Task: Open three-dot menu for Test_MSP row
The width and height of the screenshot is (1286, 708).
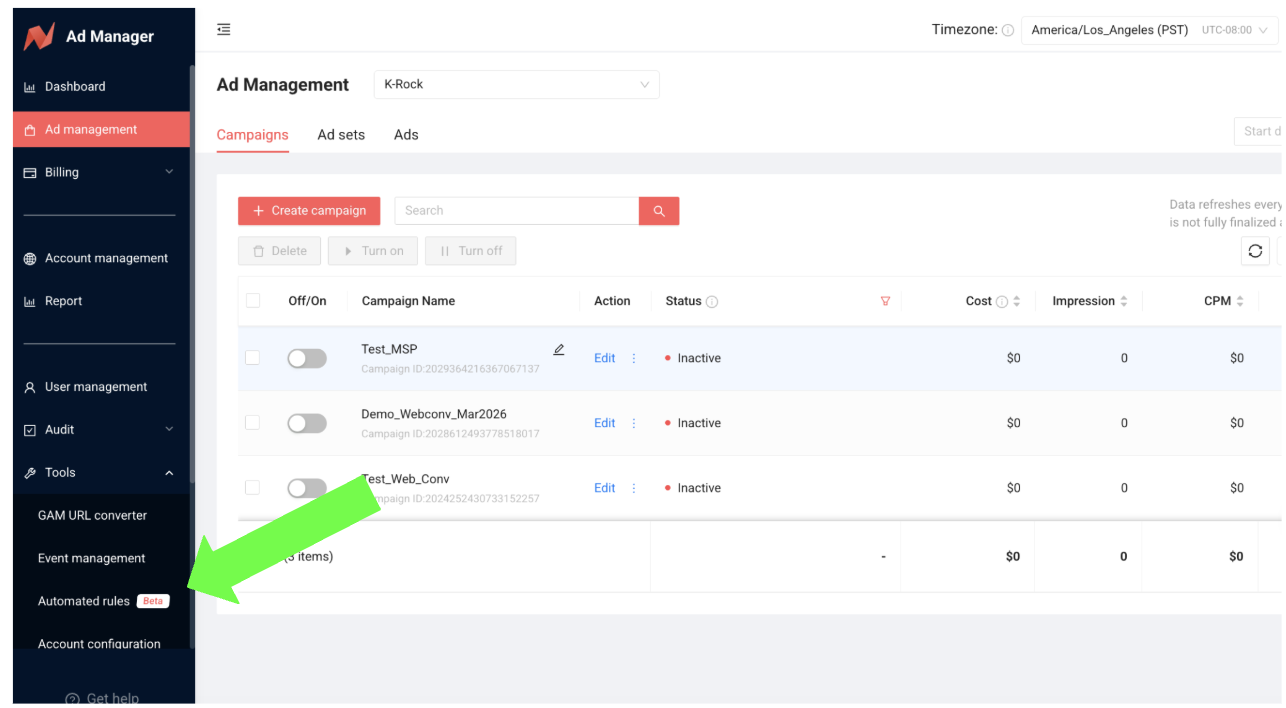Action: pos(634,358)
